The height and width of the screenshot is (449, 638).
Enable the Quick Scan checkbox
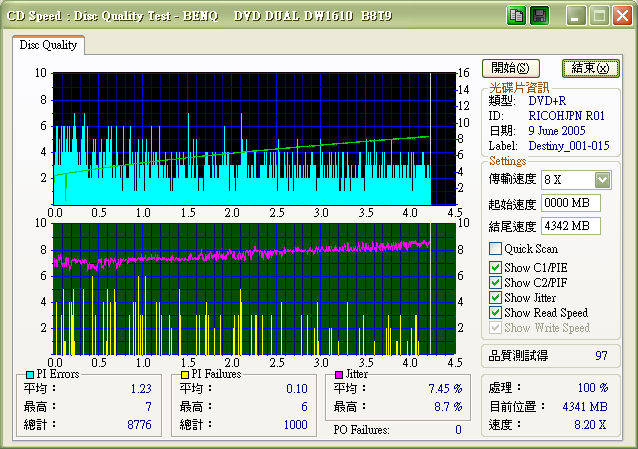pyautogui.click(x=495, y=248)
